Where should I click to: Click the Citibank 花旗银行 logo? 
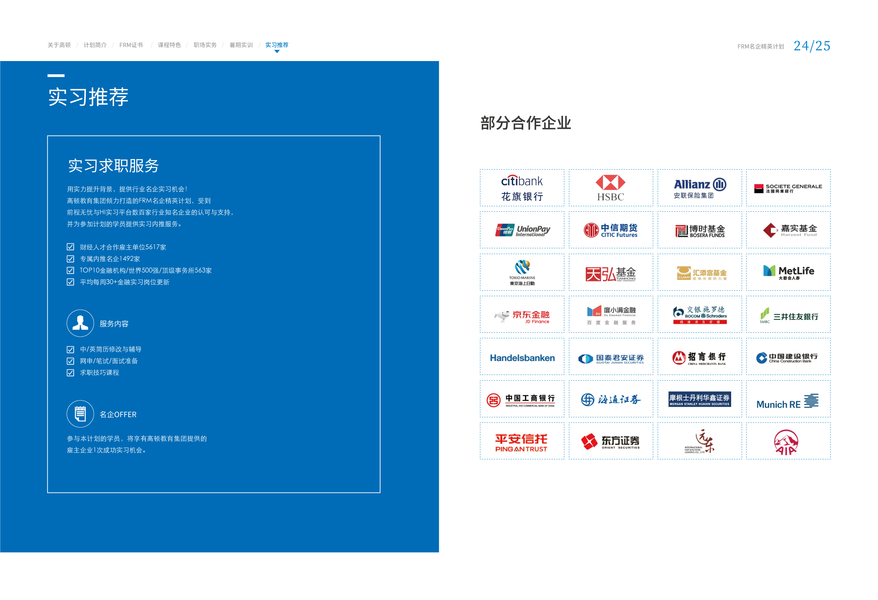click(x=522, y=188)
